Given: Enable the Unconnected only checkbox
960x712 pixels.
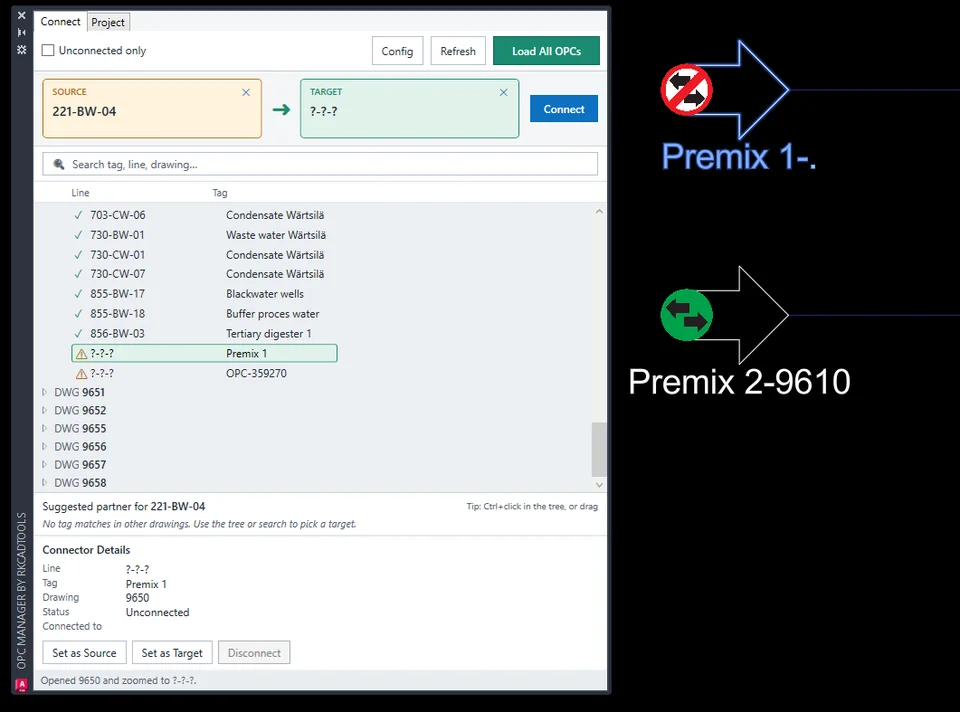Looking at the screenshot, I should tap(48, 50).
